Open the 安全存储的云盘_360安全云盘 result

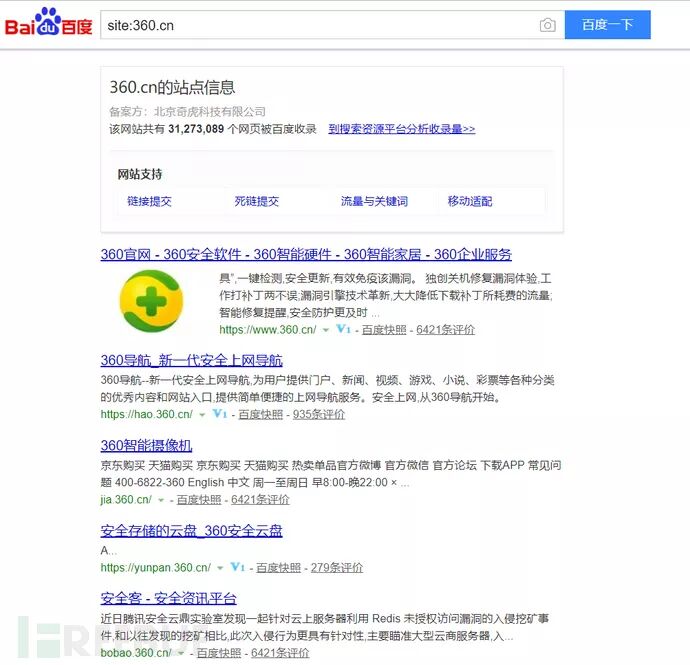(x=191, y=531)
